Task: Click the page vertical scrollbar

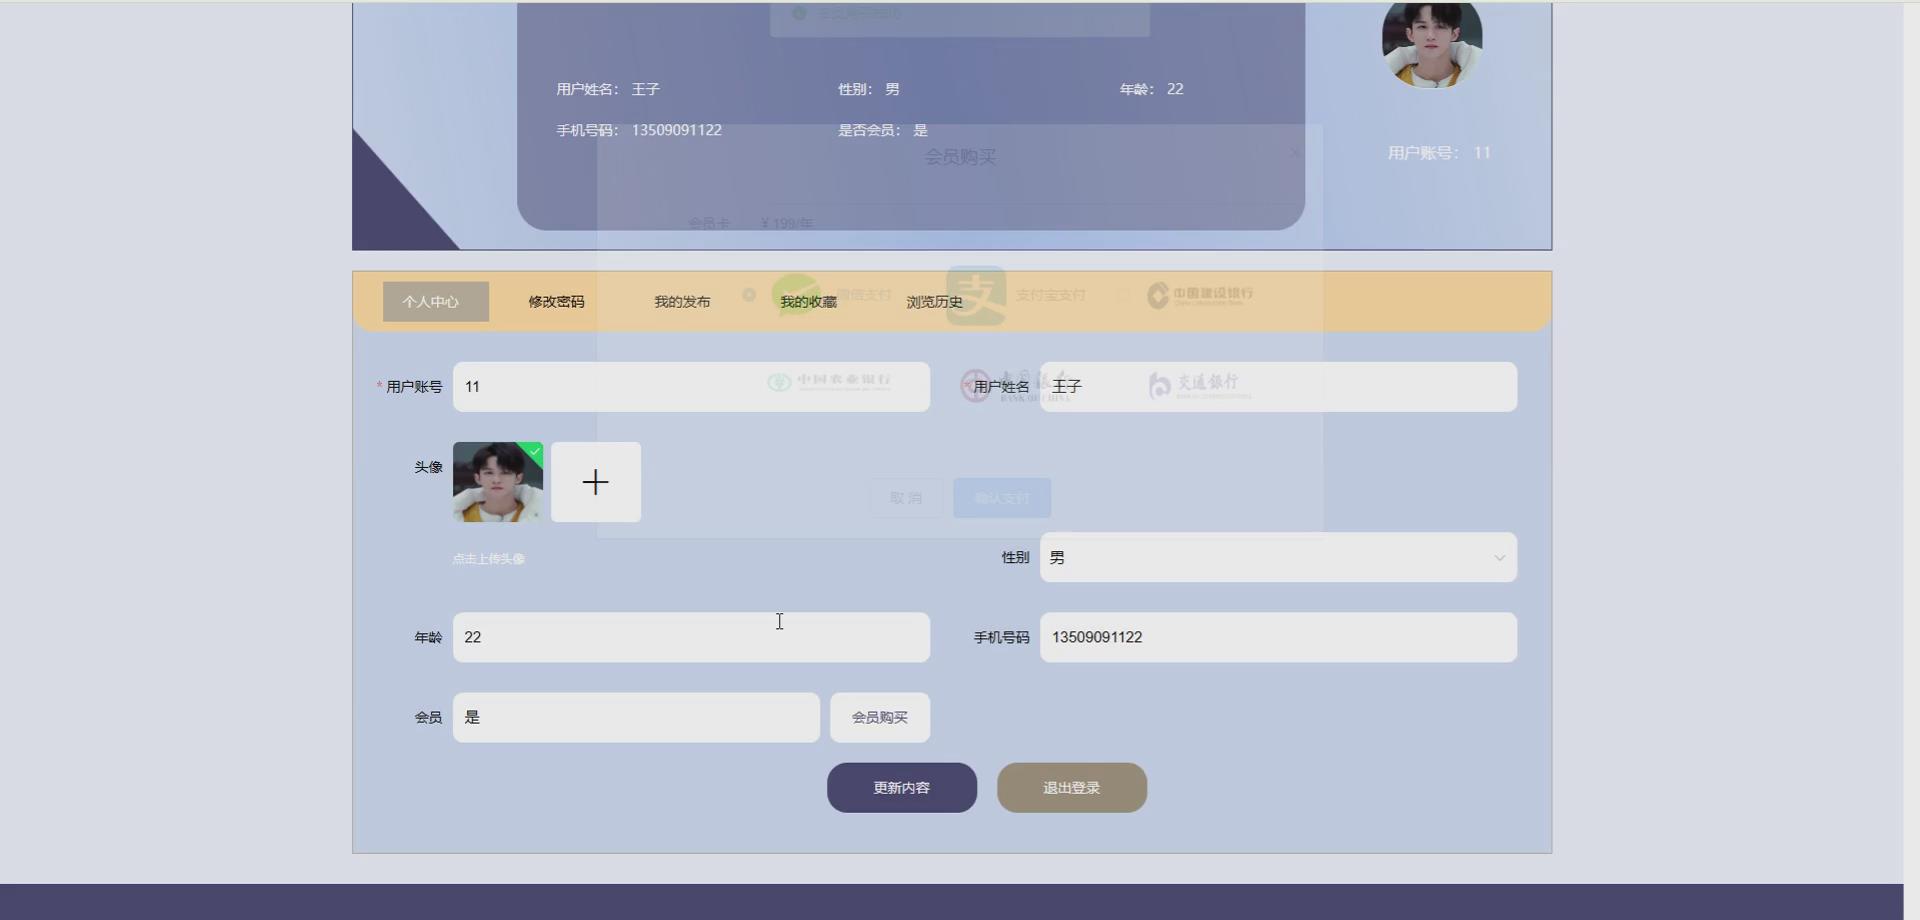Action: click(x=1911, y=460)
